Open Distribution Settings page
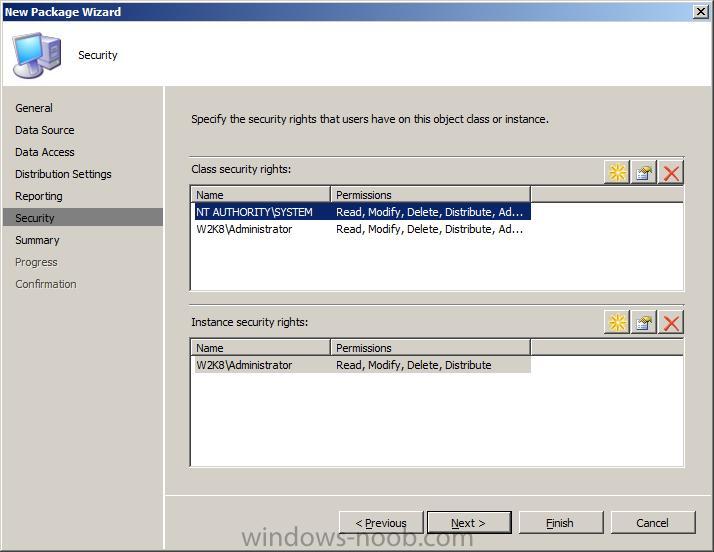This screenshot has height=552, width=714. tap(63, 174)
